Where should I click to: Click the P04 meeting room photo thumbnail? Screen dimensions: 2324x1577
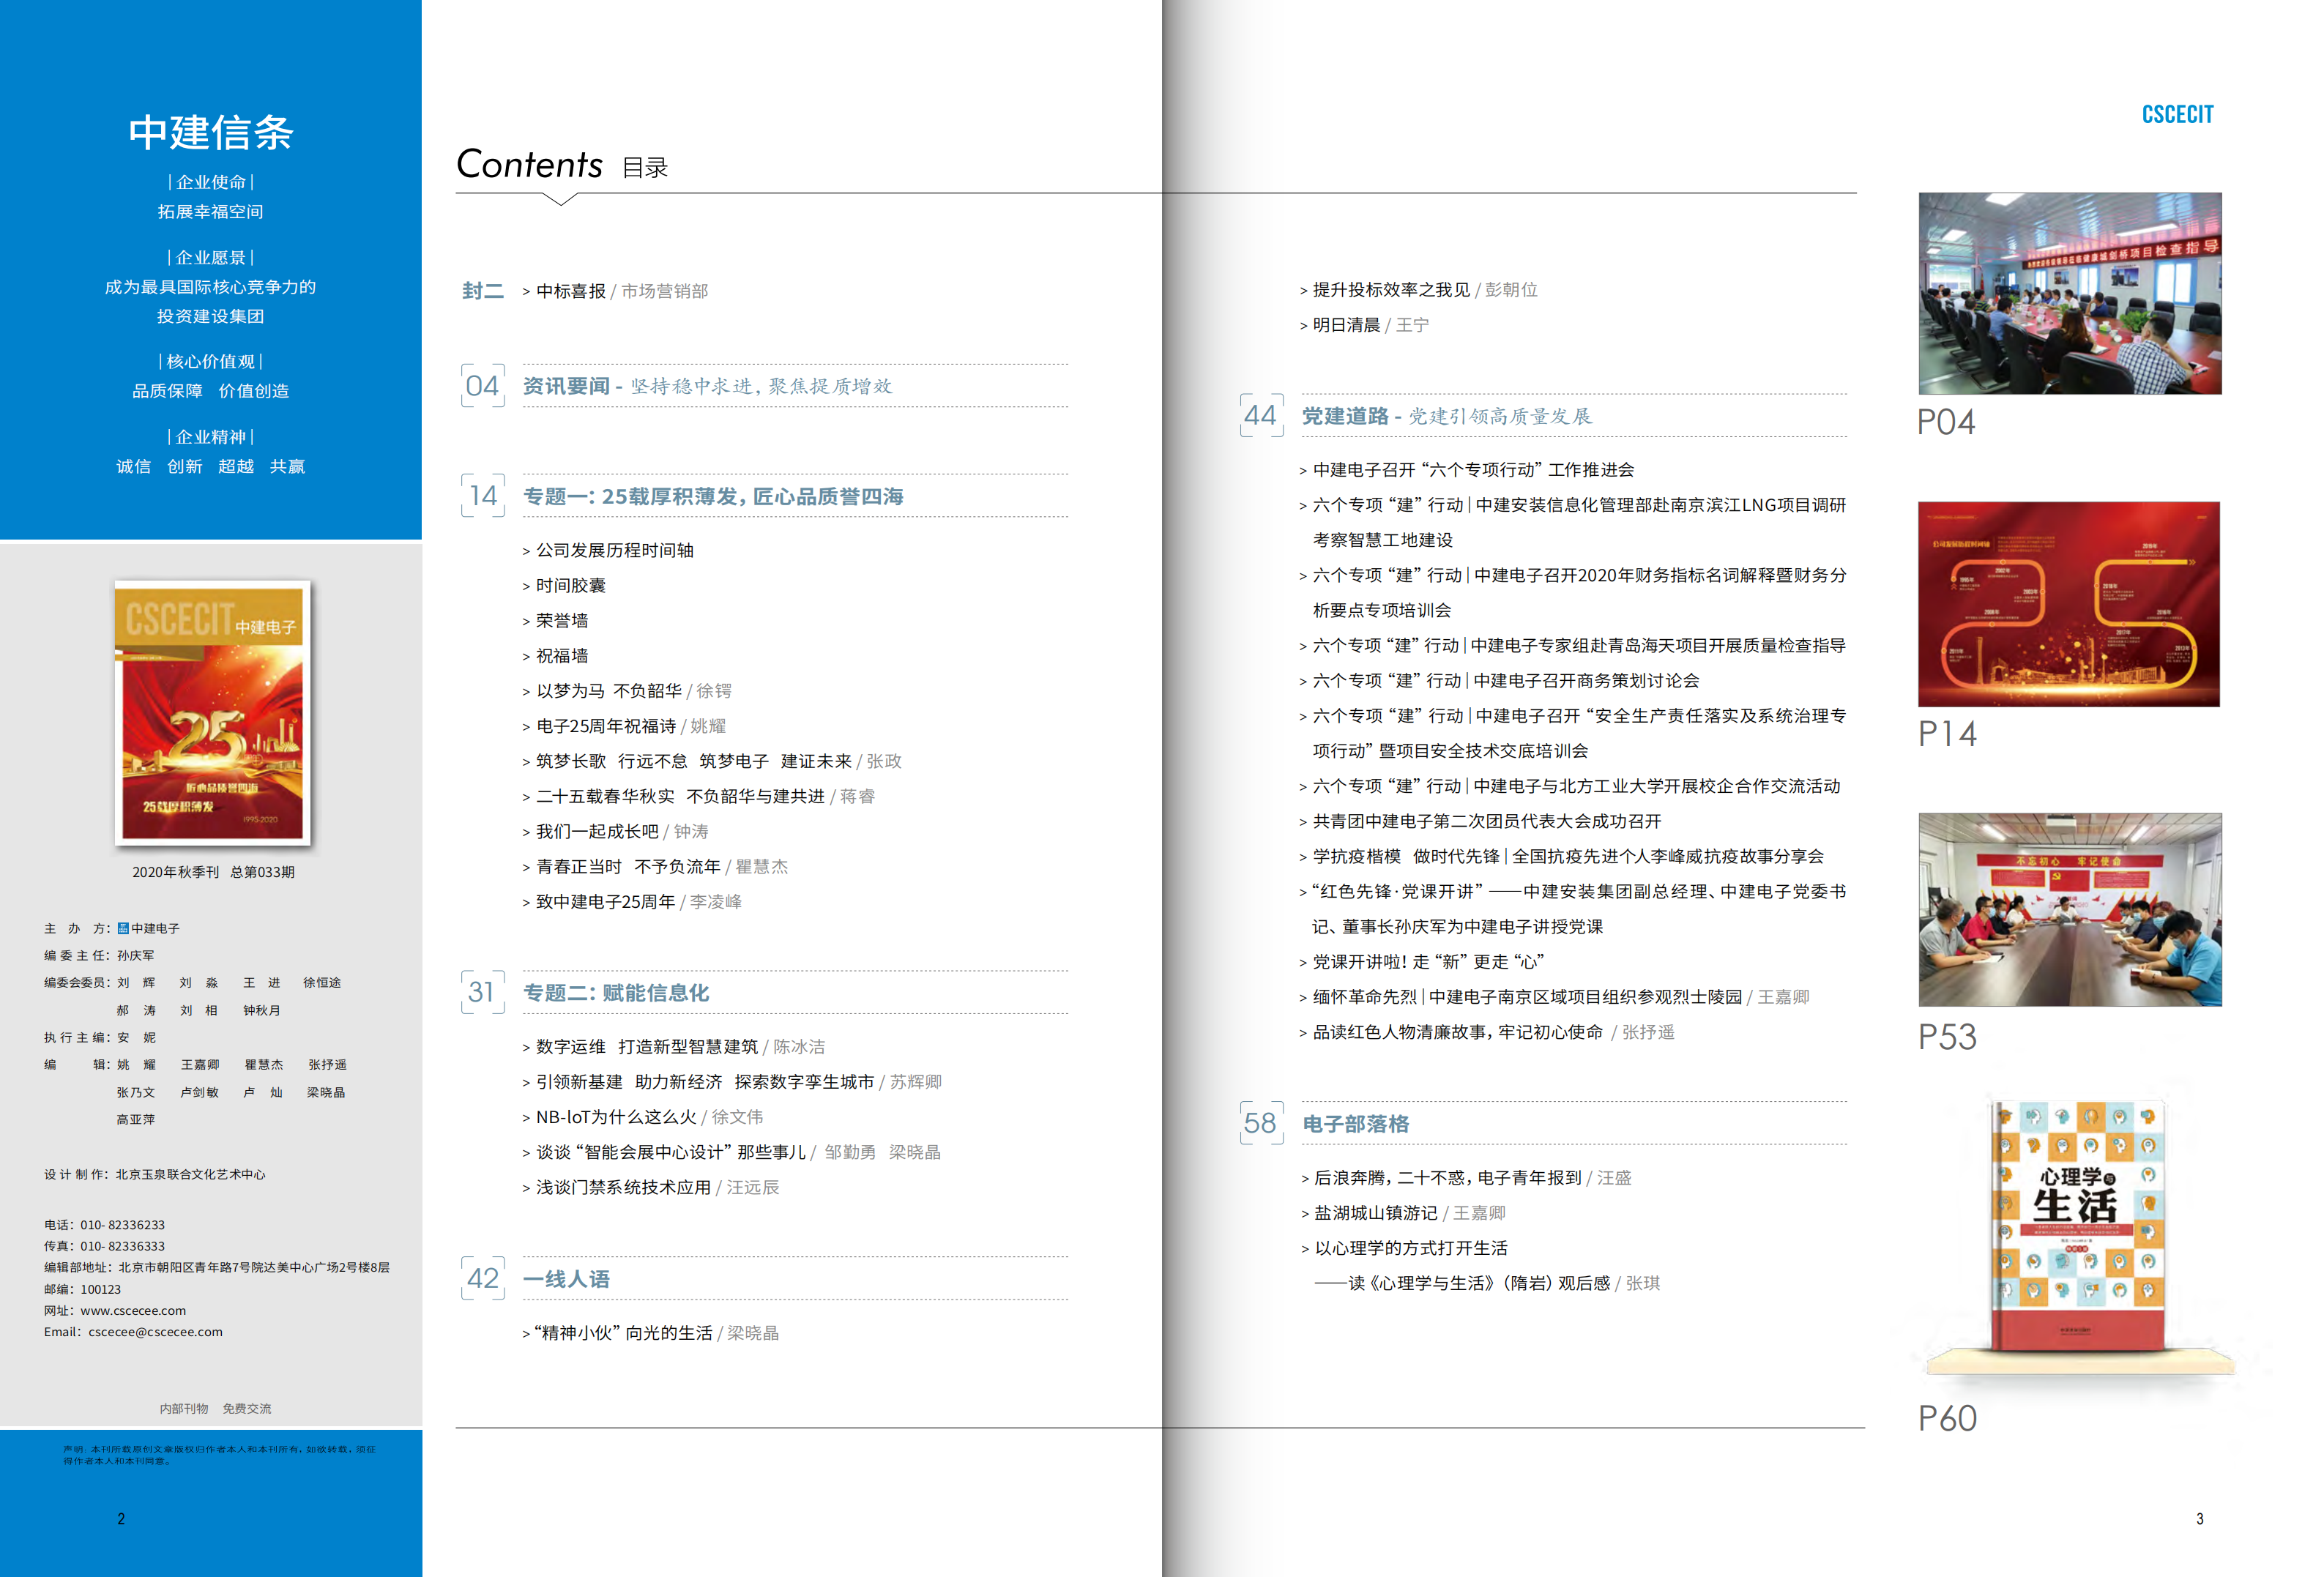(2069, 293)
